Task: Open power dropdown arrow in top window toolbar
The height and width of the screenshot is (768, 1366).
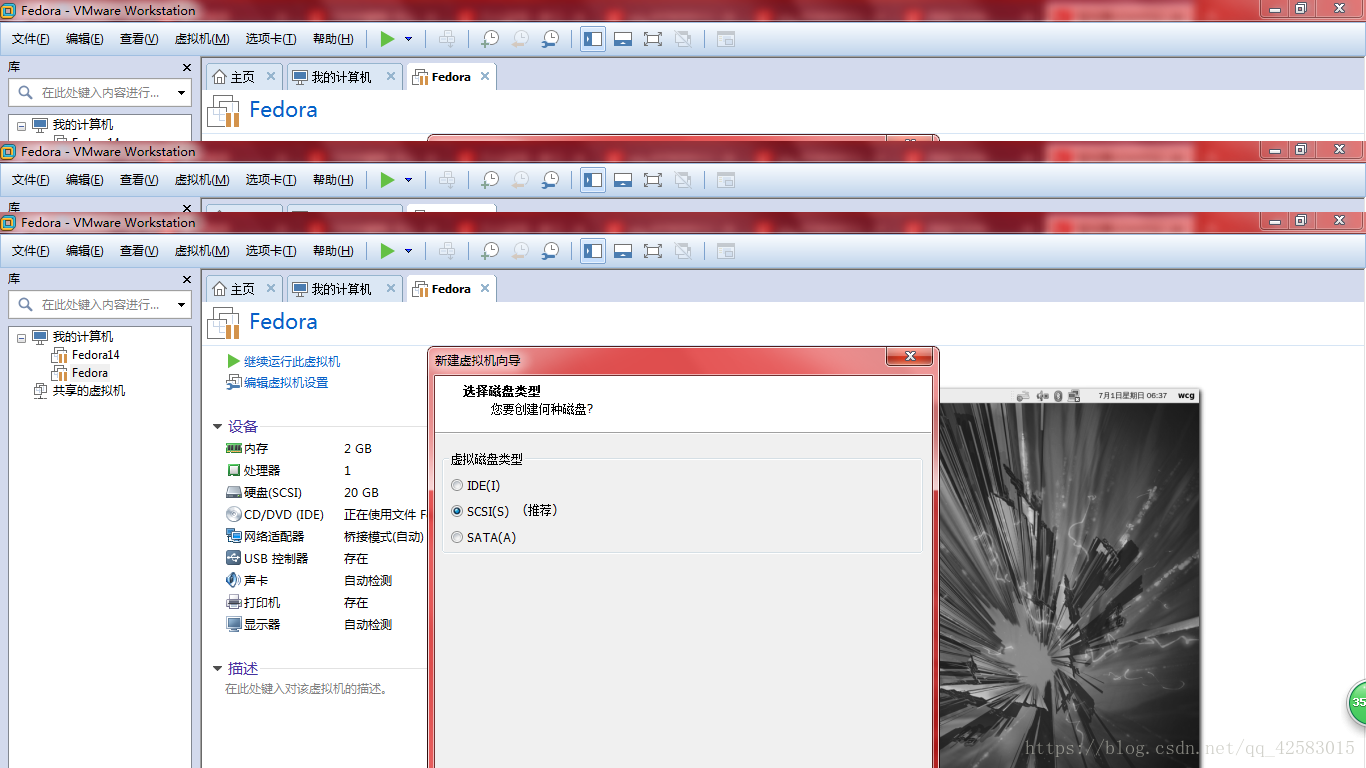Action: (408, 39)
